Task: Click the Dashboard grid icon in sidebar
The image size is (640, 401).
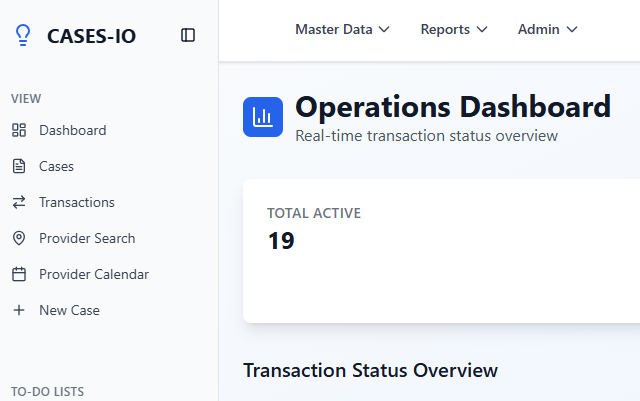Action: point(19,130)
